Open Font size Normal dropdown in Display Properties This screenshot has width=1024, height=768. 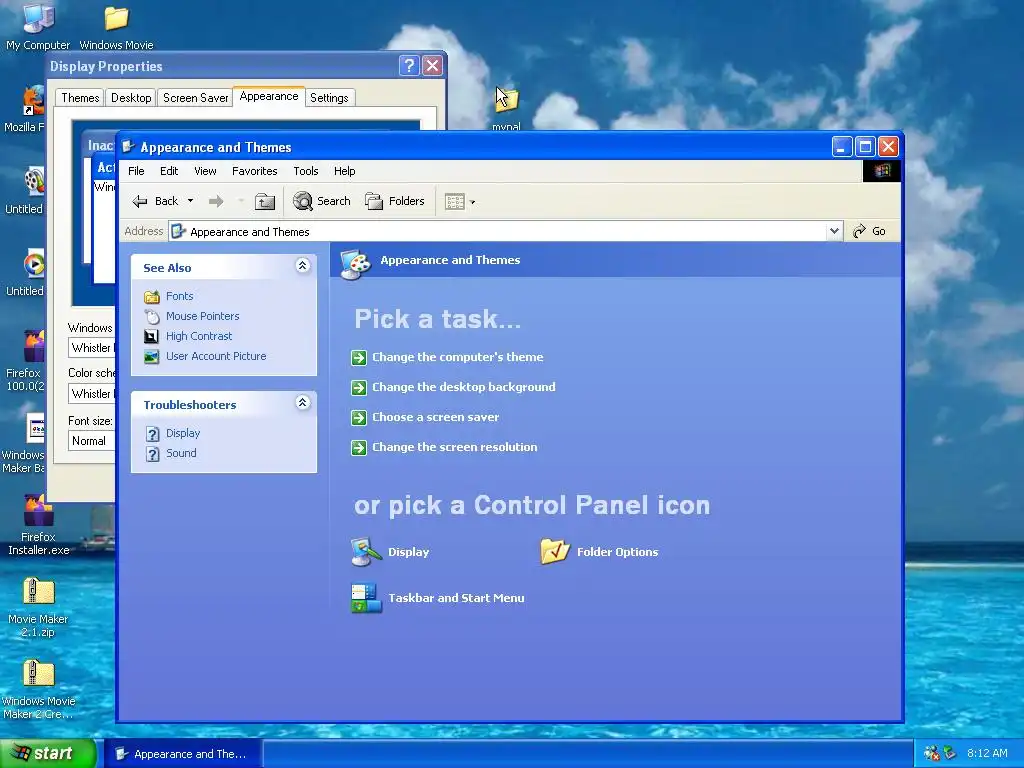(92, 441)
